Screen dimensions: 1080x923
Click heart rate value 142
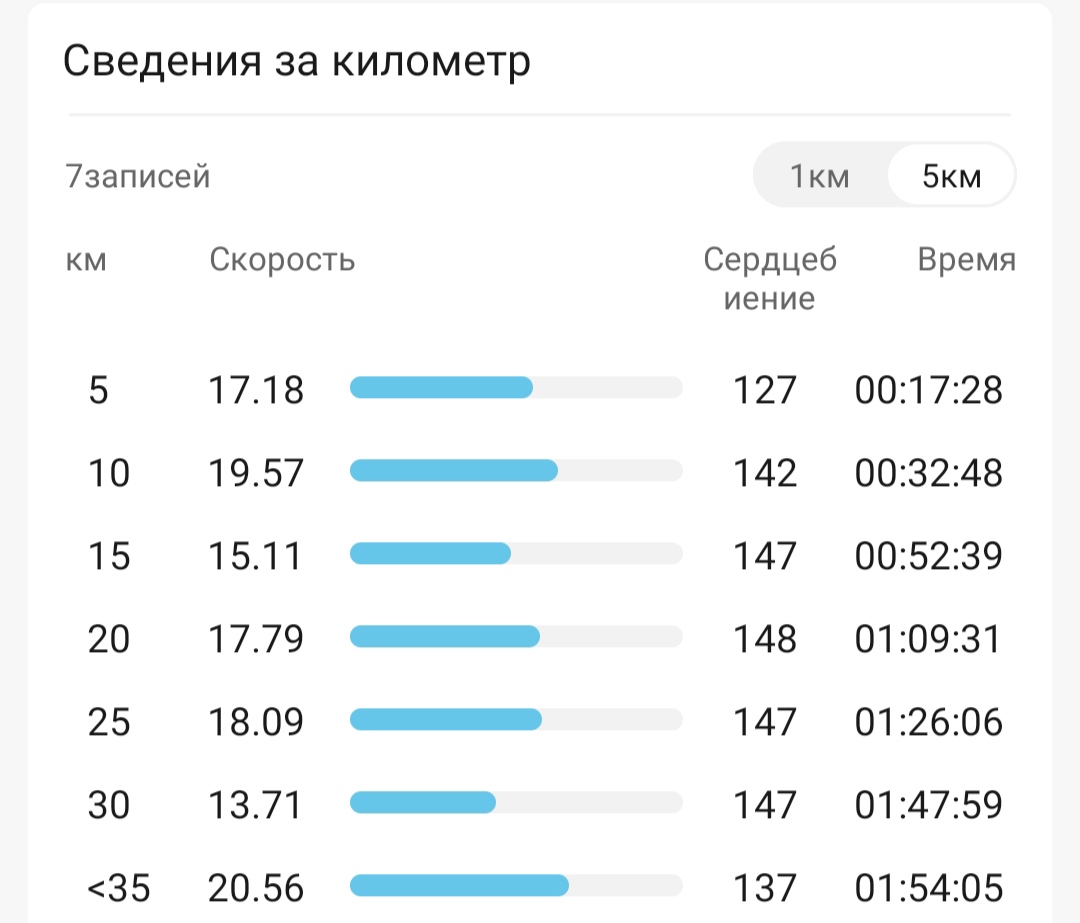[765, 473]
